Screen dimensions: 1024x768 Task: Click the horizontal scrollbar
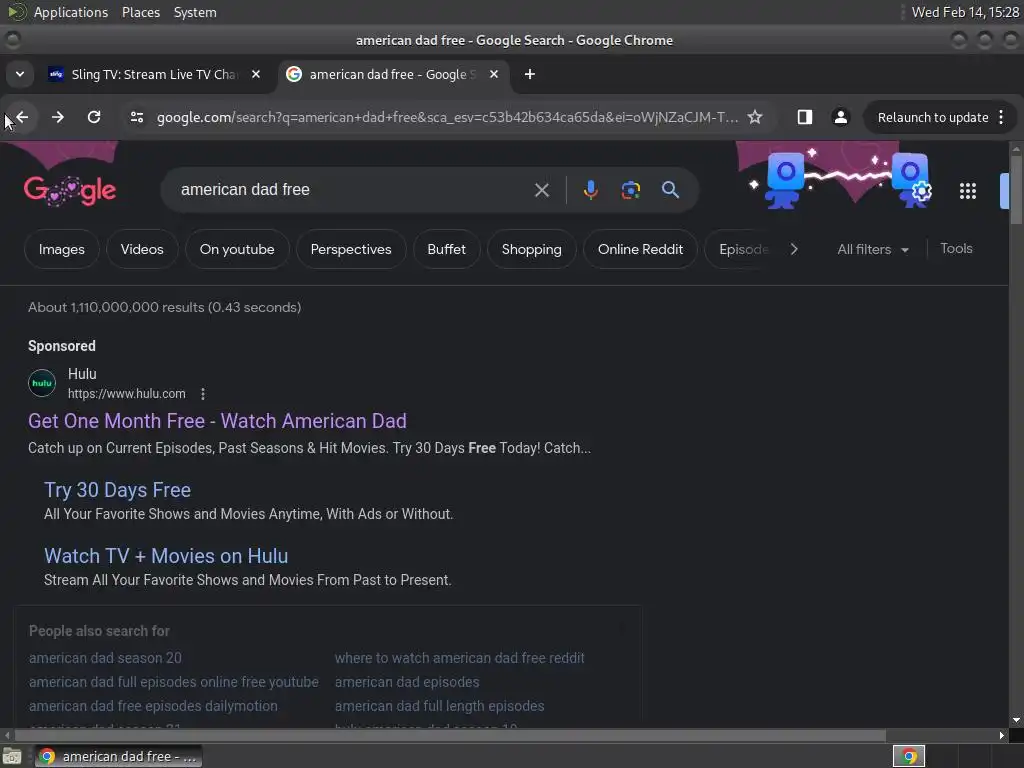click(x=449, y=735)
